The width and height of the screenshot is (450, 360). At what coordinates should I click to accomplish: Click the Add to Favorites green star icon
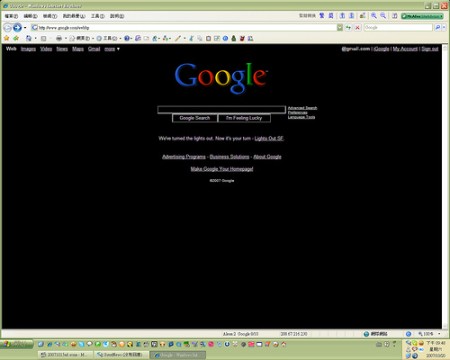click(x=16, y=39)
